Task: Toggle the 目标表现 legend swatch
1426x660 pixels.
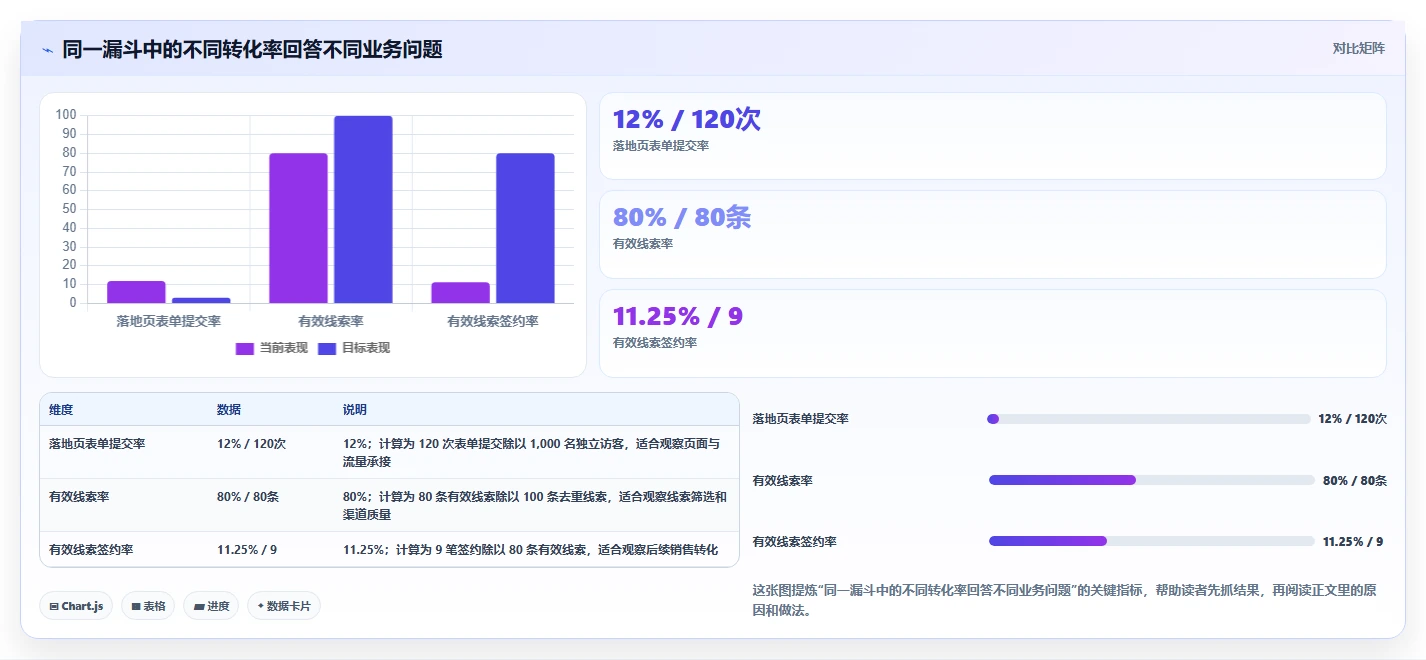Action: pyautogui.click(x=327, y=348)
